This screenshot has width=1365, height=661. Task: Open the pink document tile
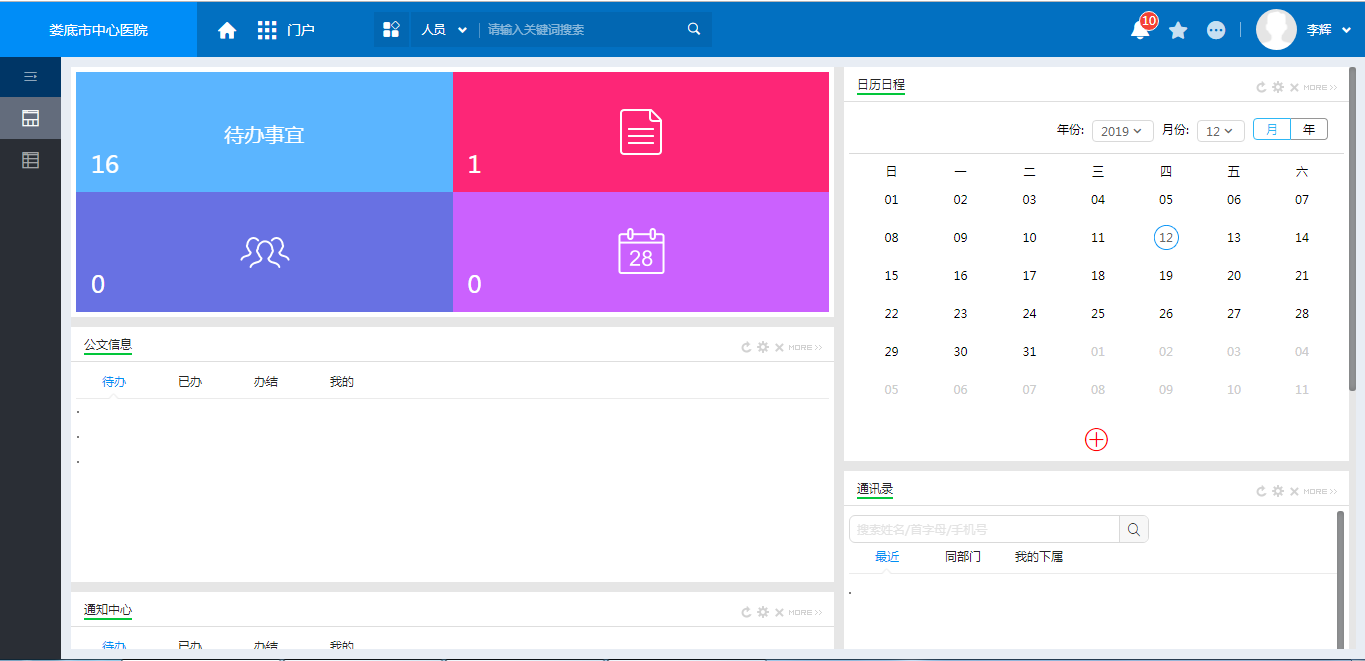click(x=641, y=132)
